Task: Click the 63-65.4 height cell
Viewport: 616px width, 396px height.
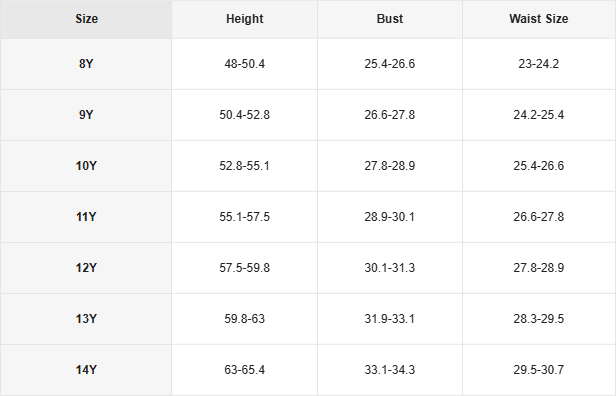Action: pyautogui.click(x=244, y=370)
